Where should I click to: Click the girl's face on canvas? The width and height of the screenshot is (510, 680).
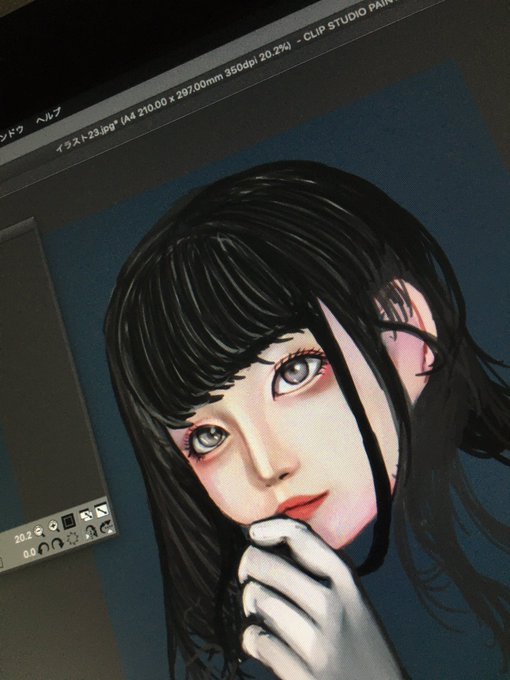[x=284, y=438]
